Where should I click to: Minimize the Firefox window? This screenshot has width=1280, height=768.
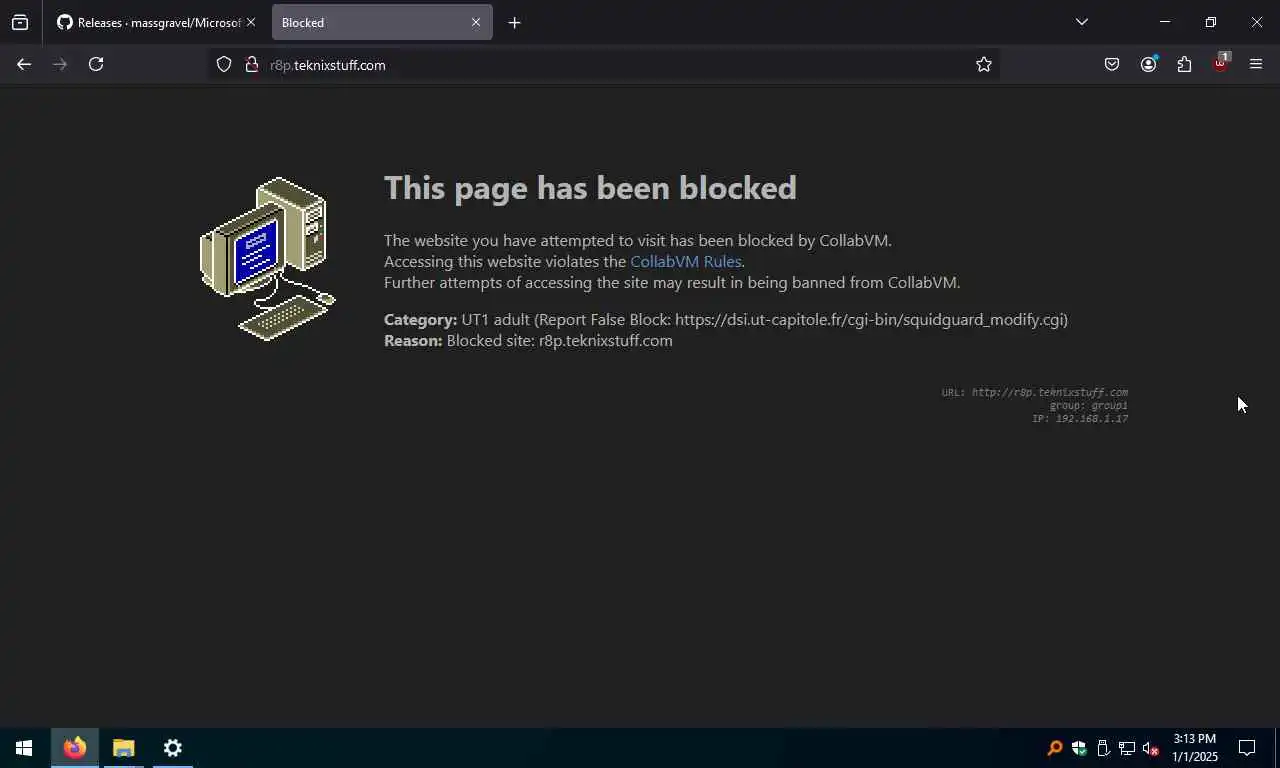pyautogui.click(x=1164, y=22)
